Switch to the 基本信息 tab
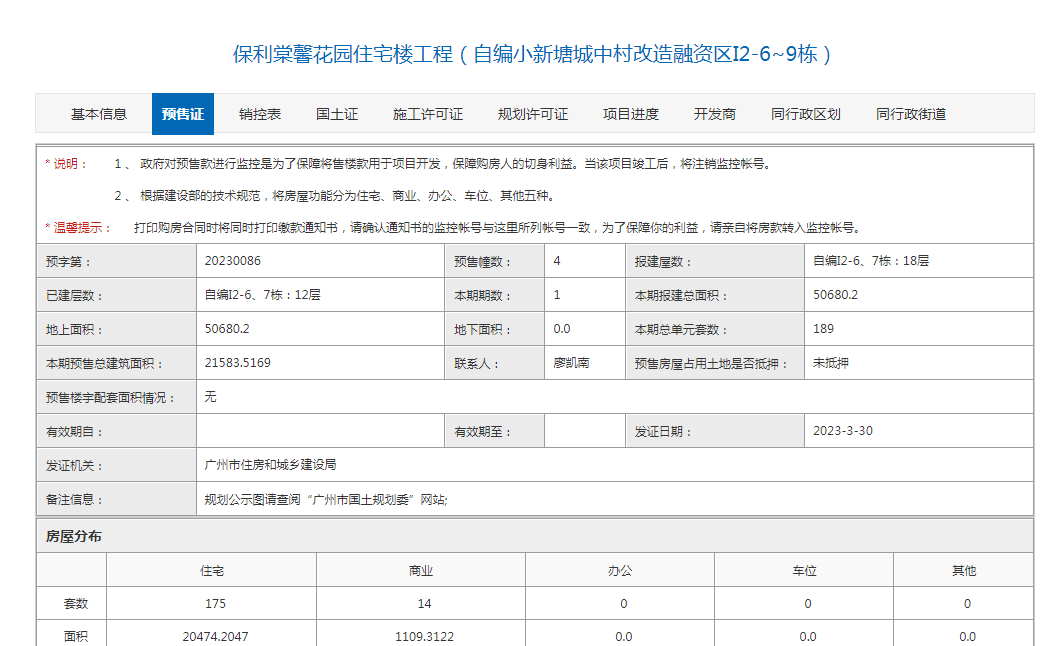 click(100, 113)
